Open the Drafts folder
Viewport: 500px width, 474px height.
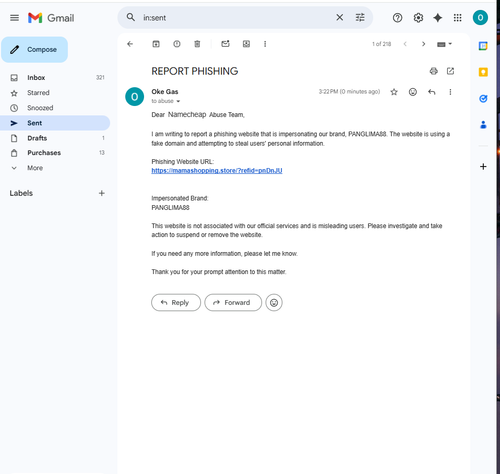[55, 138]
